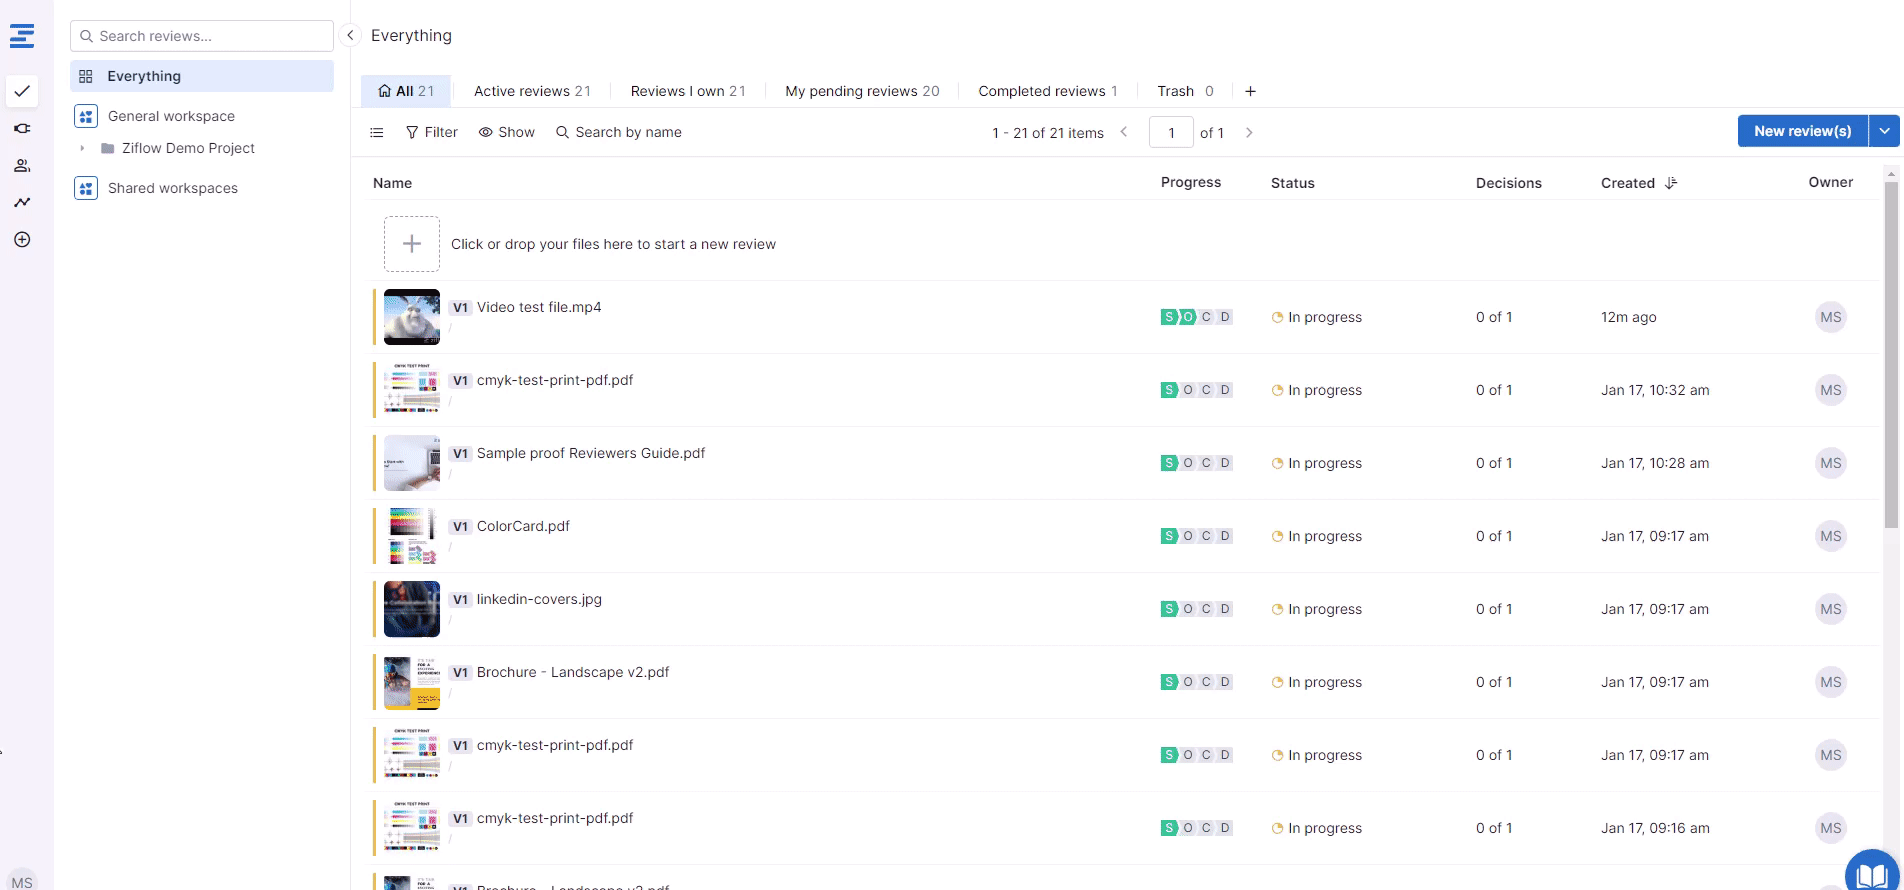Click the plus circle icon in sidebar
Image resolution: width=1904 pixels, height=890 pixels.
pos(22,240)
